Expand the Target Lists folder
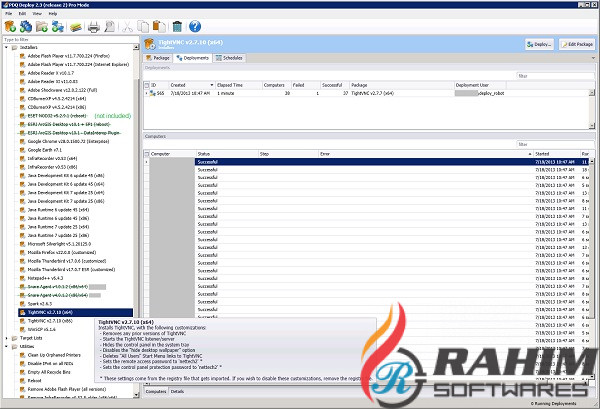 [x=6, y=338]
